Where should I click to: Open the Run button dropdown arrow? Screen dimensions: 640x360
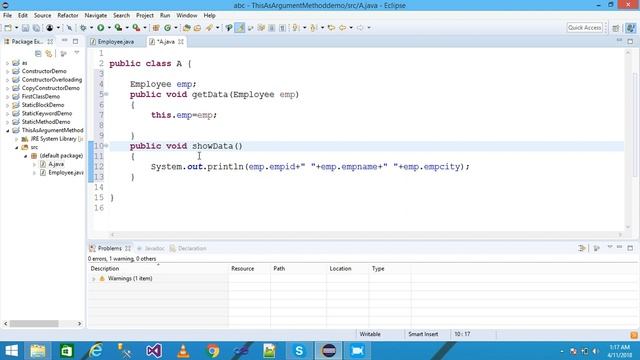109,28
